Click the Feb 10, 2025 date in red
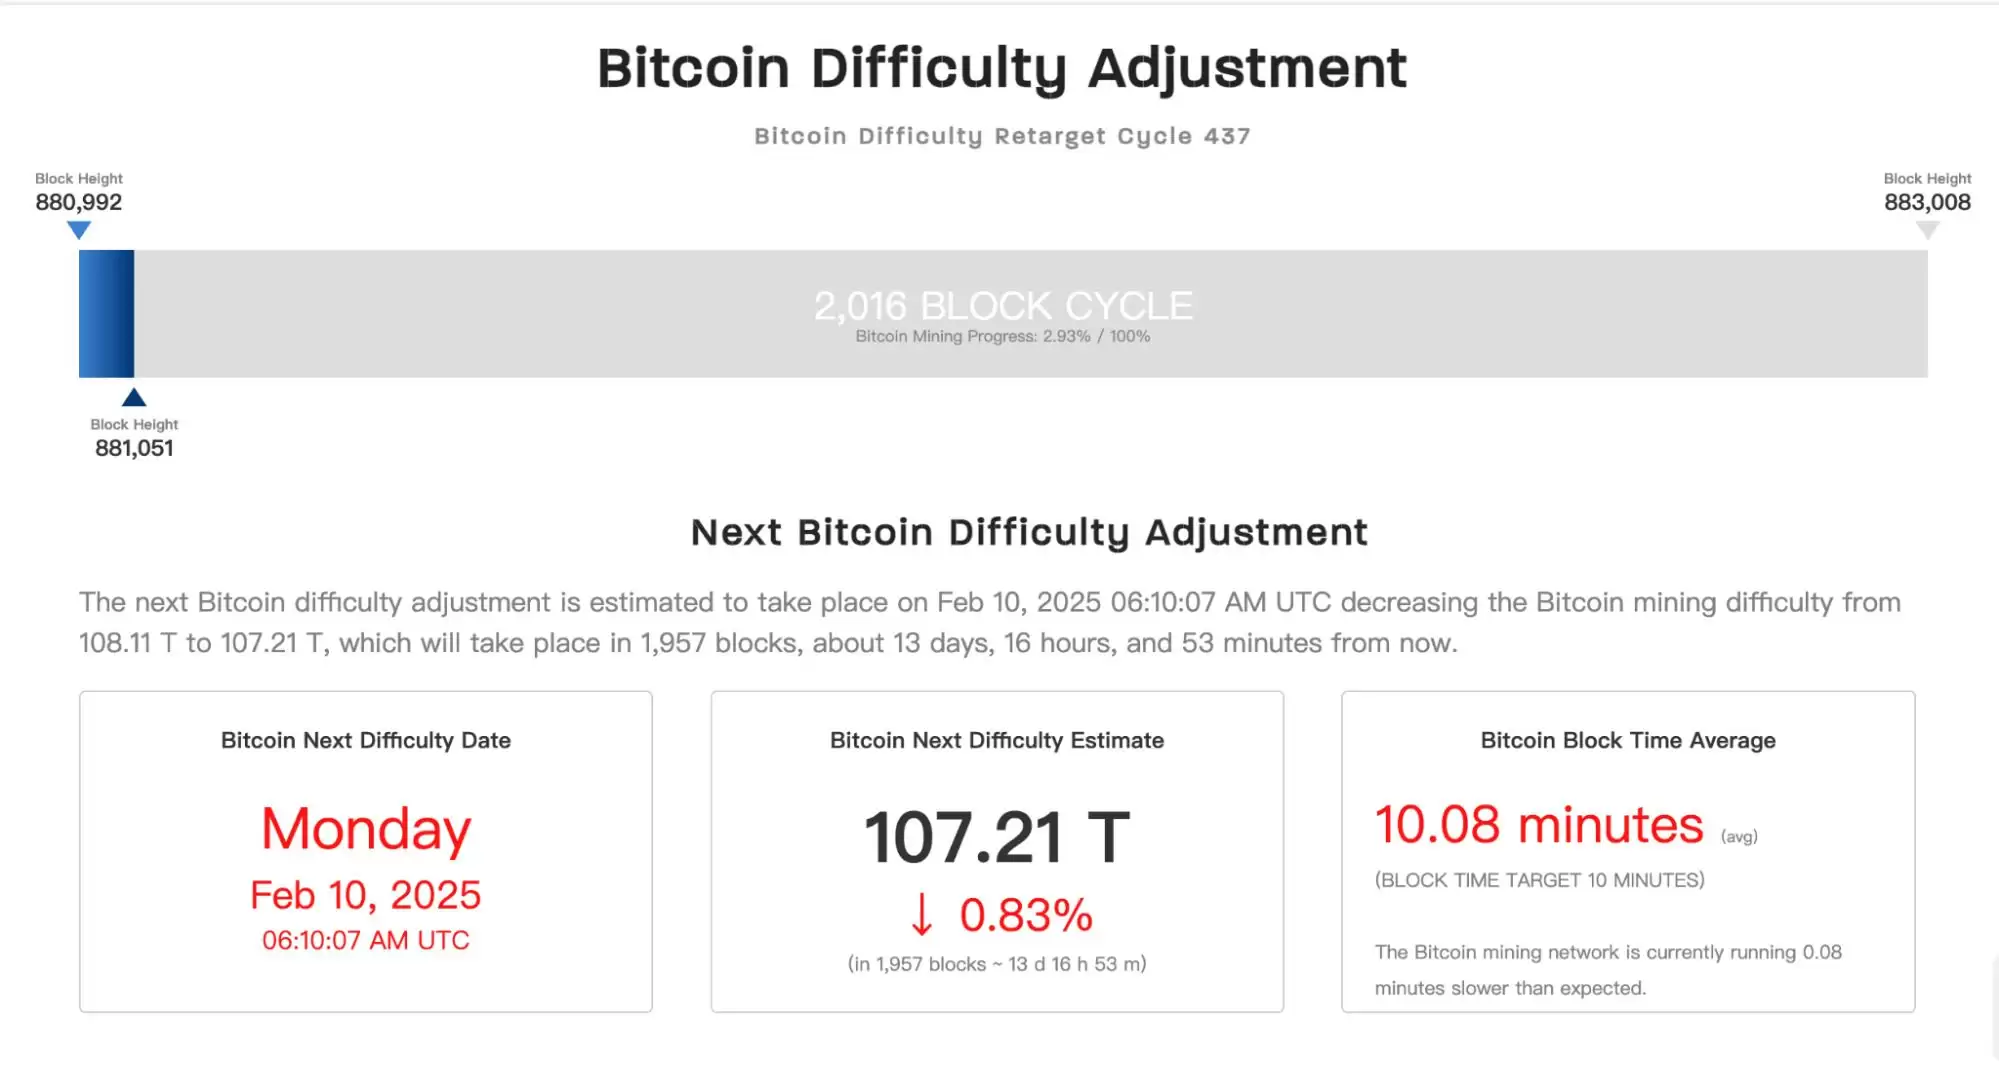The width and height of the screenshot is (1999, 1081). click(366, 895)
